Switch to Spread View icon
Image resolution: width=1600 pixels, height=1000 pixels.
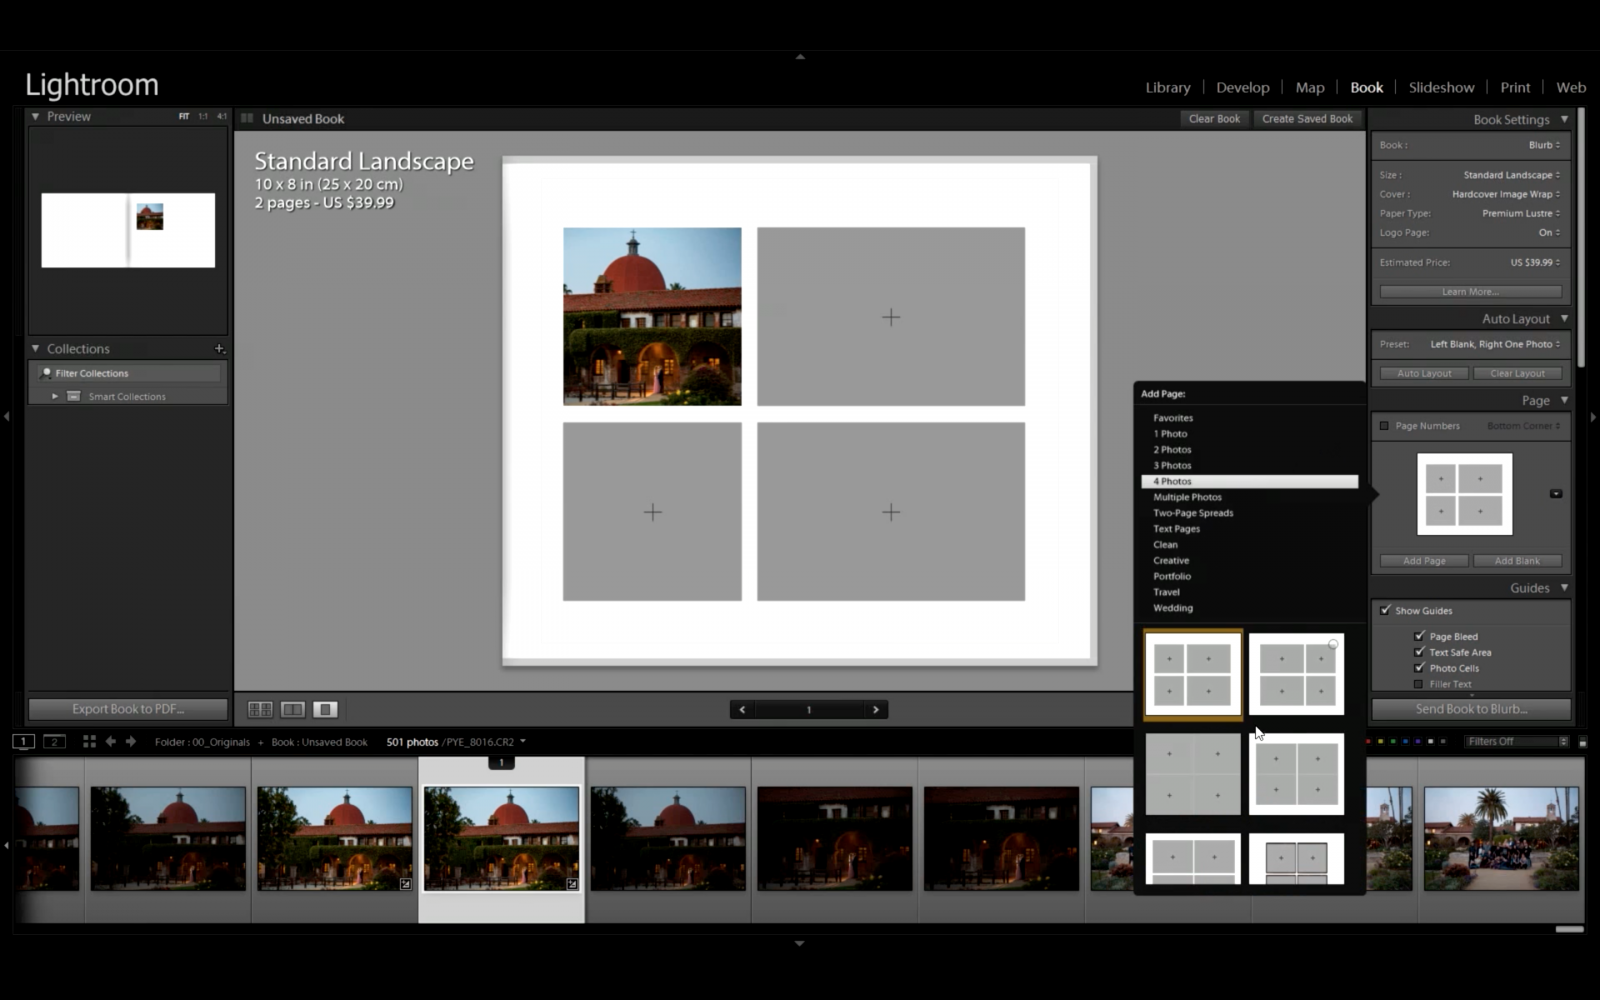[292, 709]
